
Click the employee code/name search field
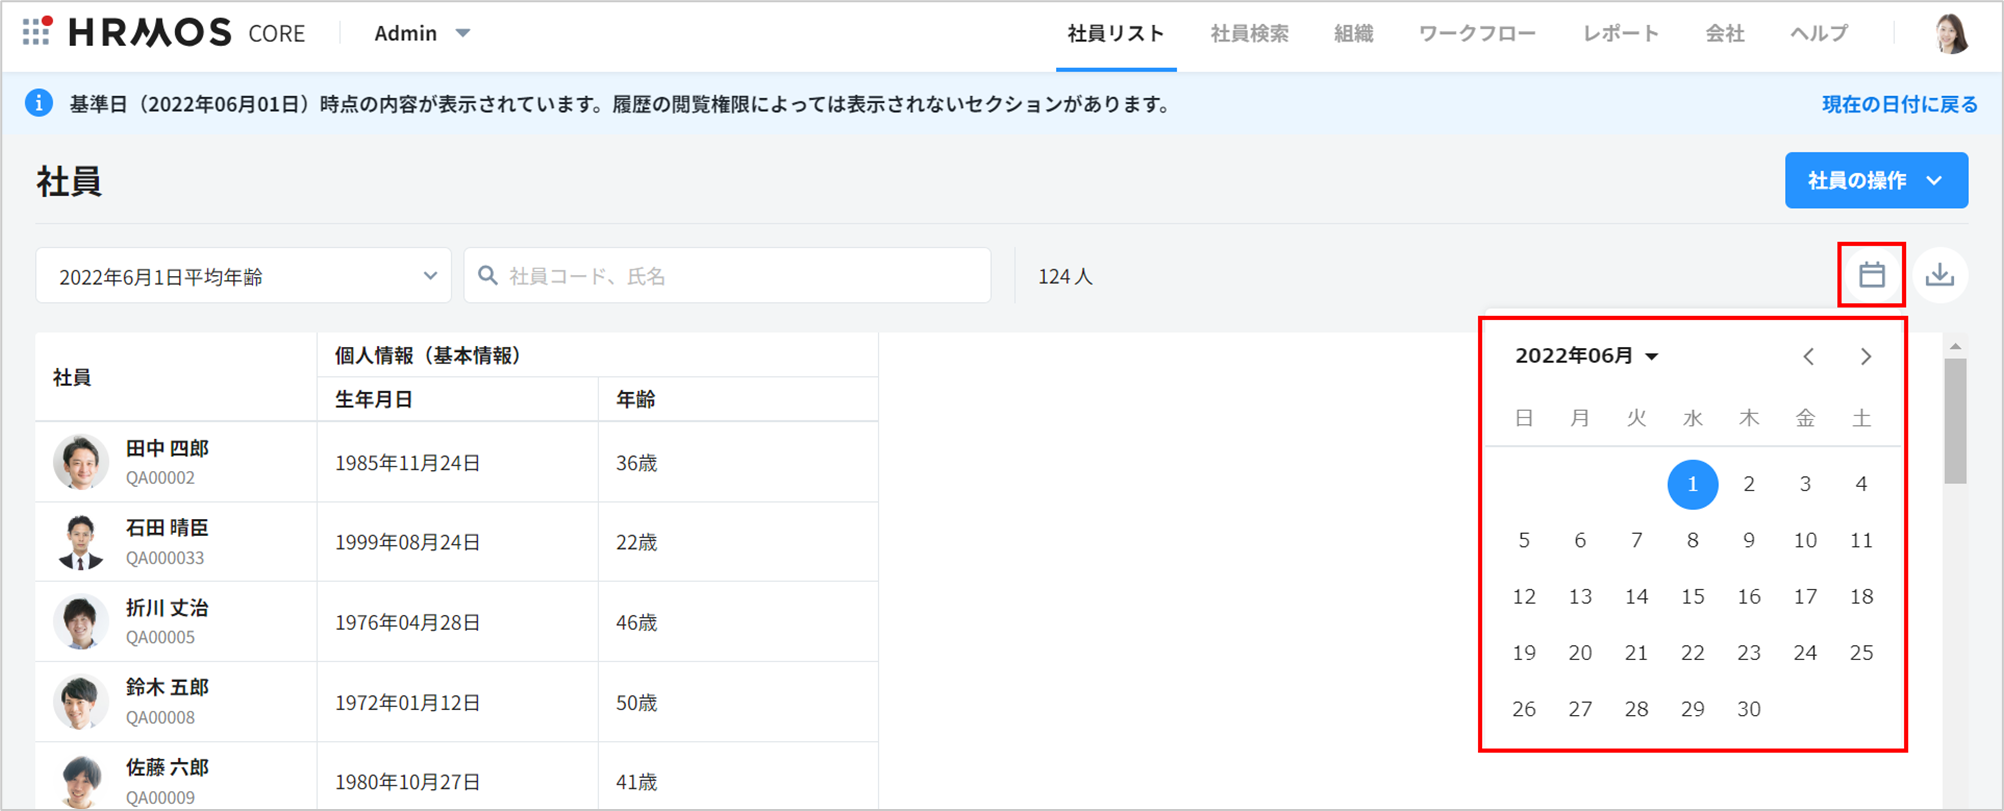coord(727,276)
